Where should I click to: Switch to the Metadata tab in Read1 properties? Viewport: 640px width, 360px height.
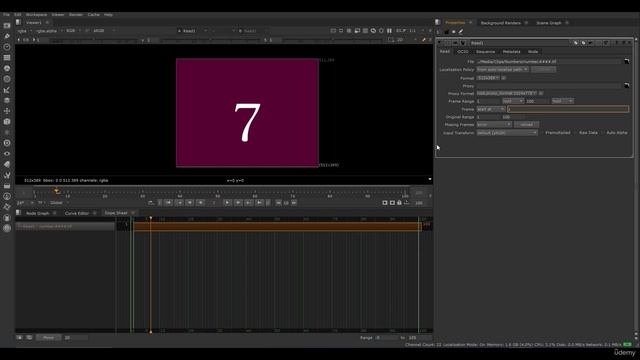[511, 52]
